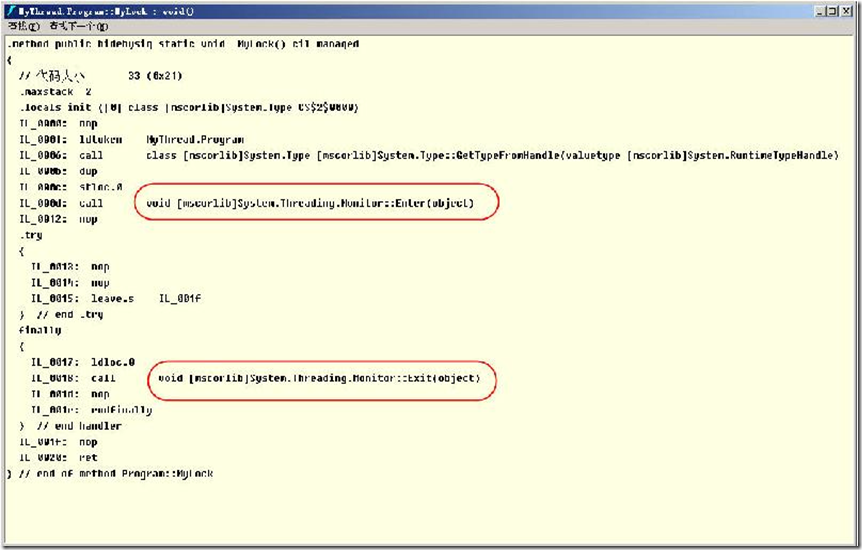The image size is (862, 550).
Task: Click the '// end handler' comment
Action: click(79, 426)
